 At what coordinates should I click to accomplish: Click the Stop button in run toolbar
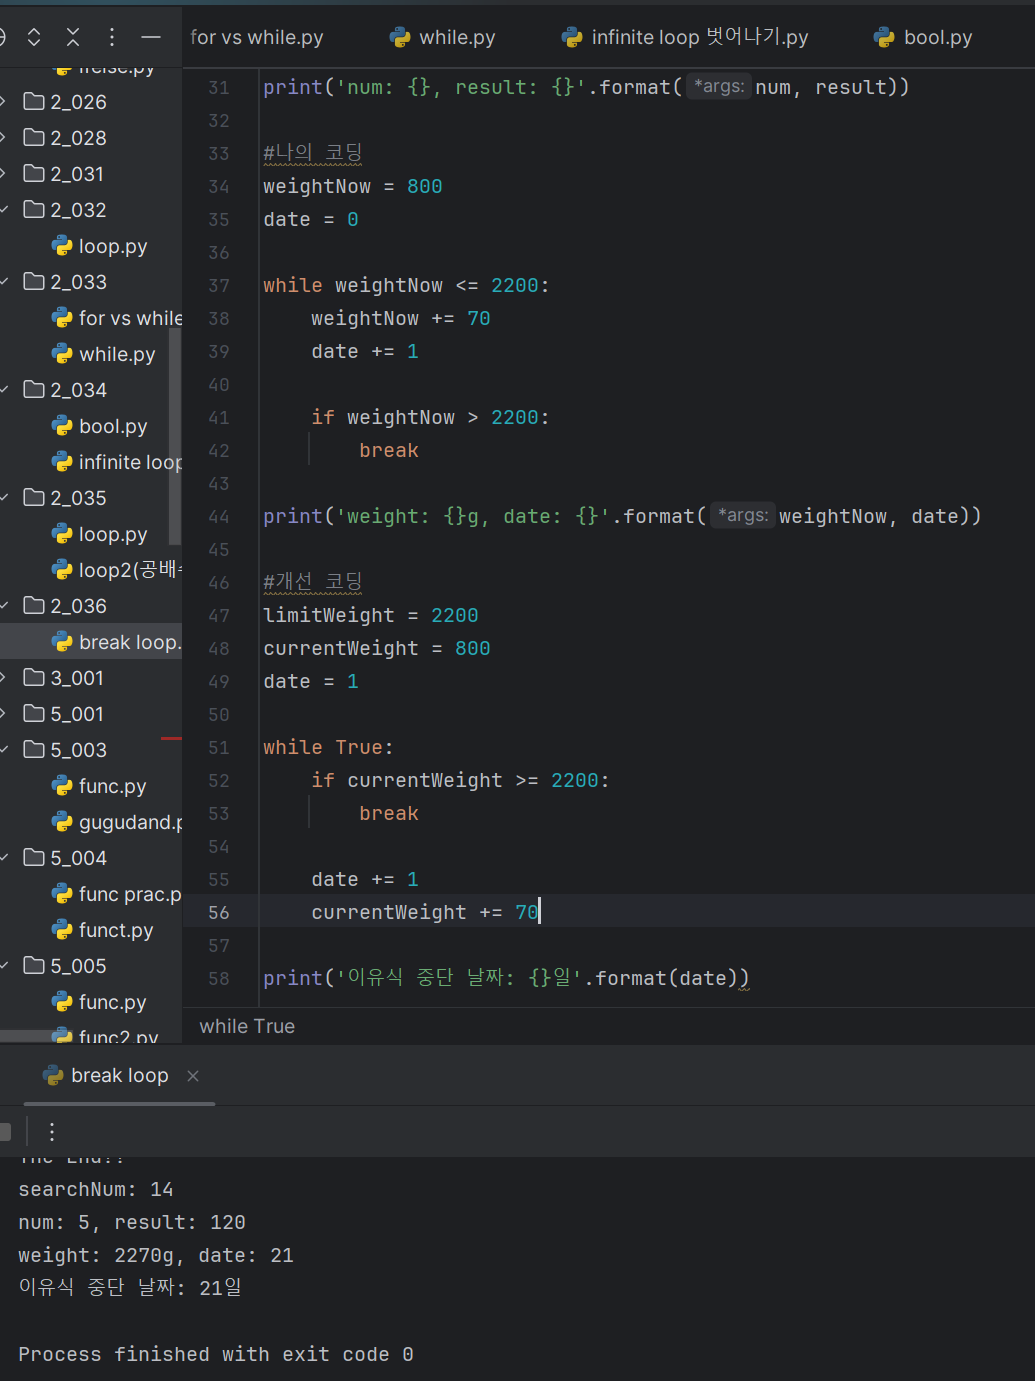click(x=5, y=1132)
